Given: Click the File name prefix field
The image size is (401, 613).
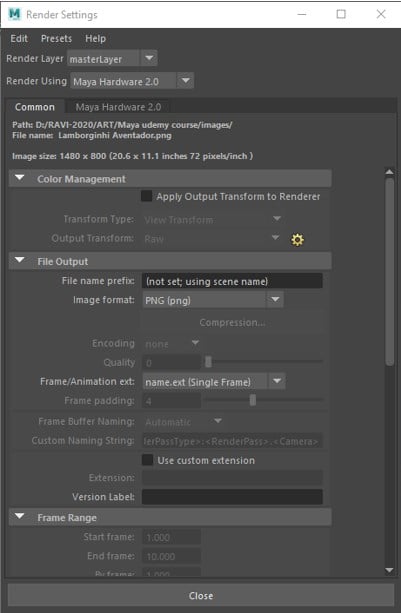Looking at the screenshot, I should (x=232, y=281).
